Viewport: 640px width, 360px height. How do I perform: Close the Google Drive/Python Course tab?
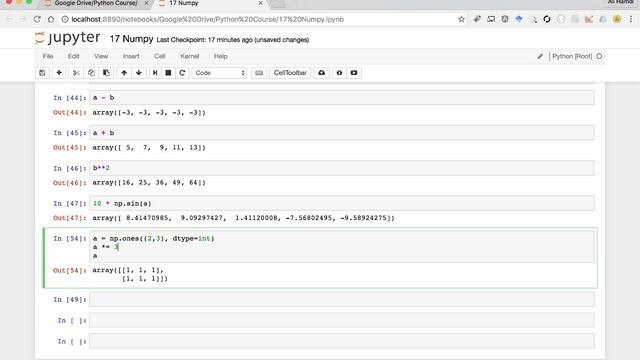[147, 3]
